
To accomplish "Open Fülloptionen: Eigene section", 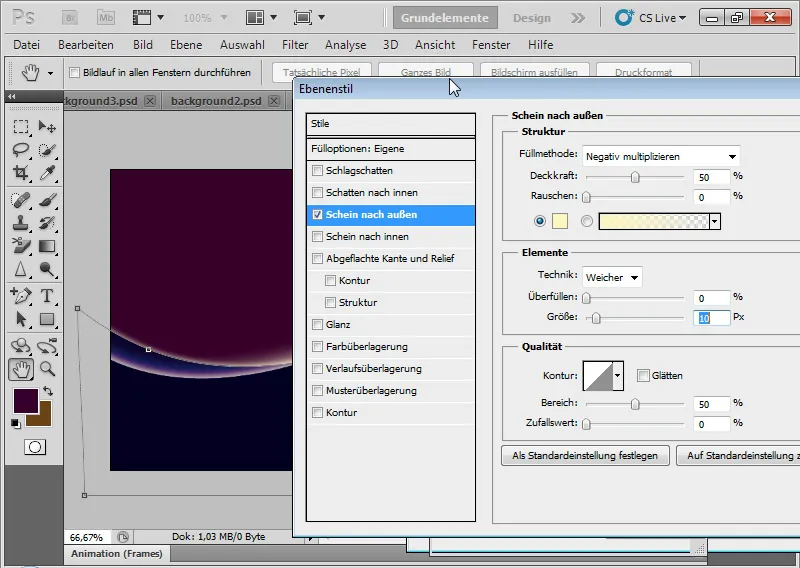I will tap(391, 149).
